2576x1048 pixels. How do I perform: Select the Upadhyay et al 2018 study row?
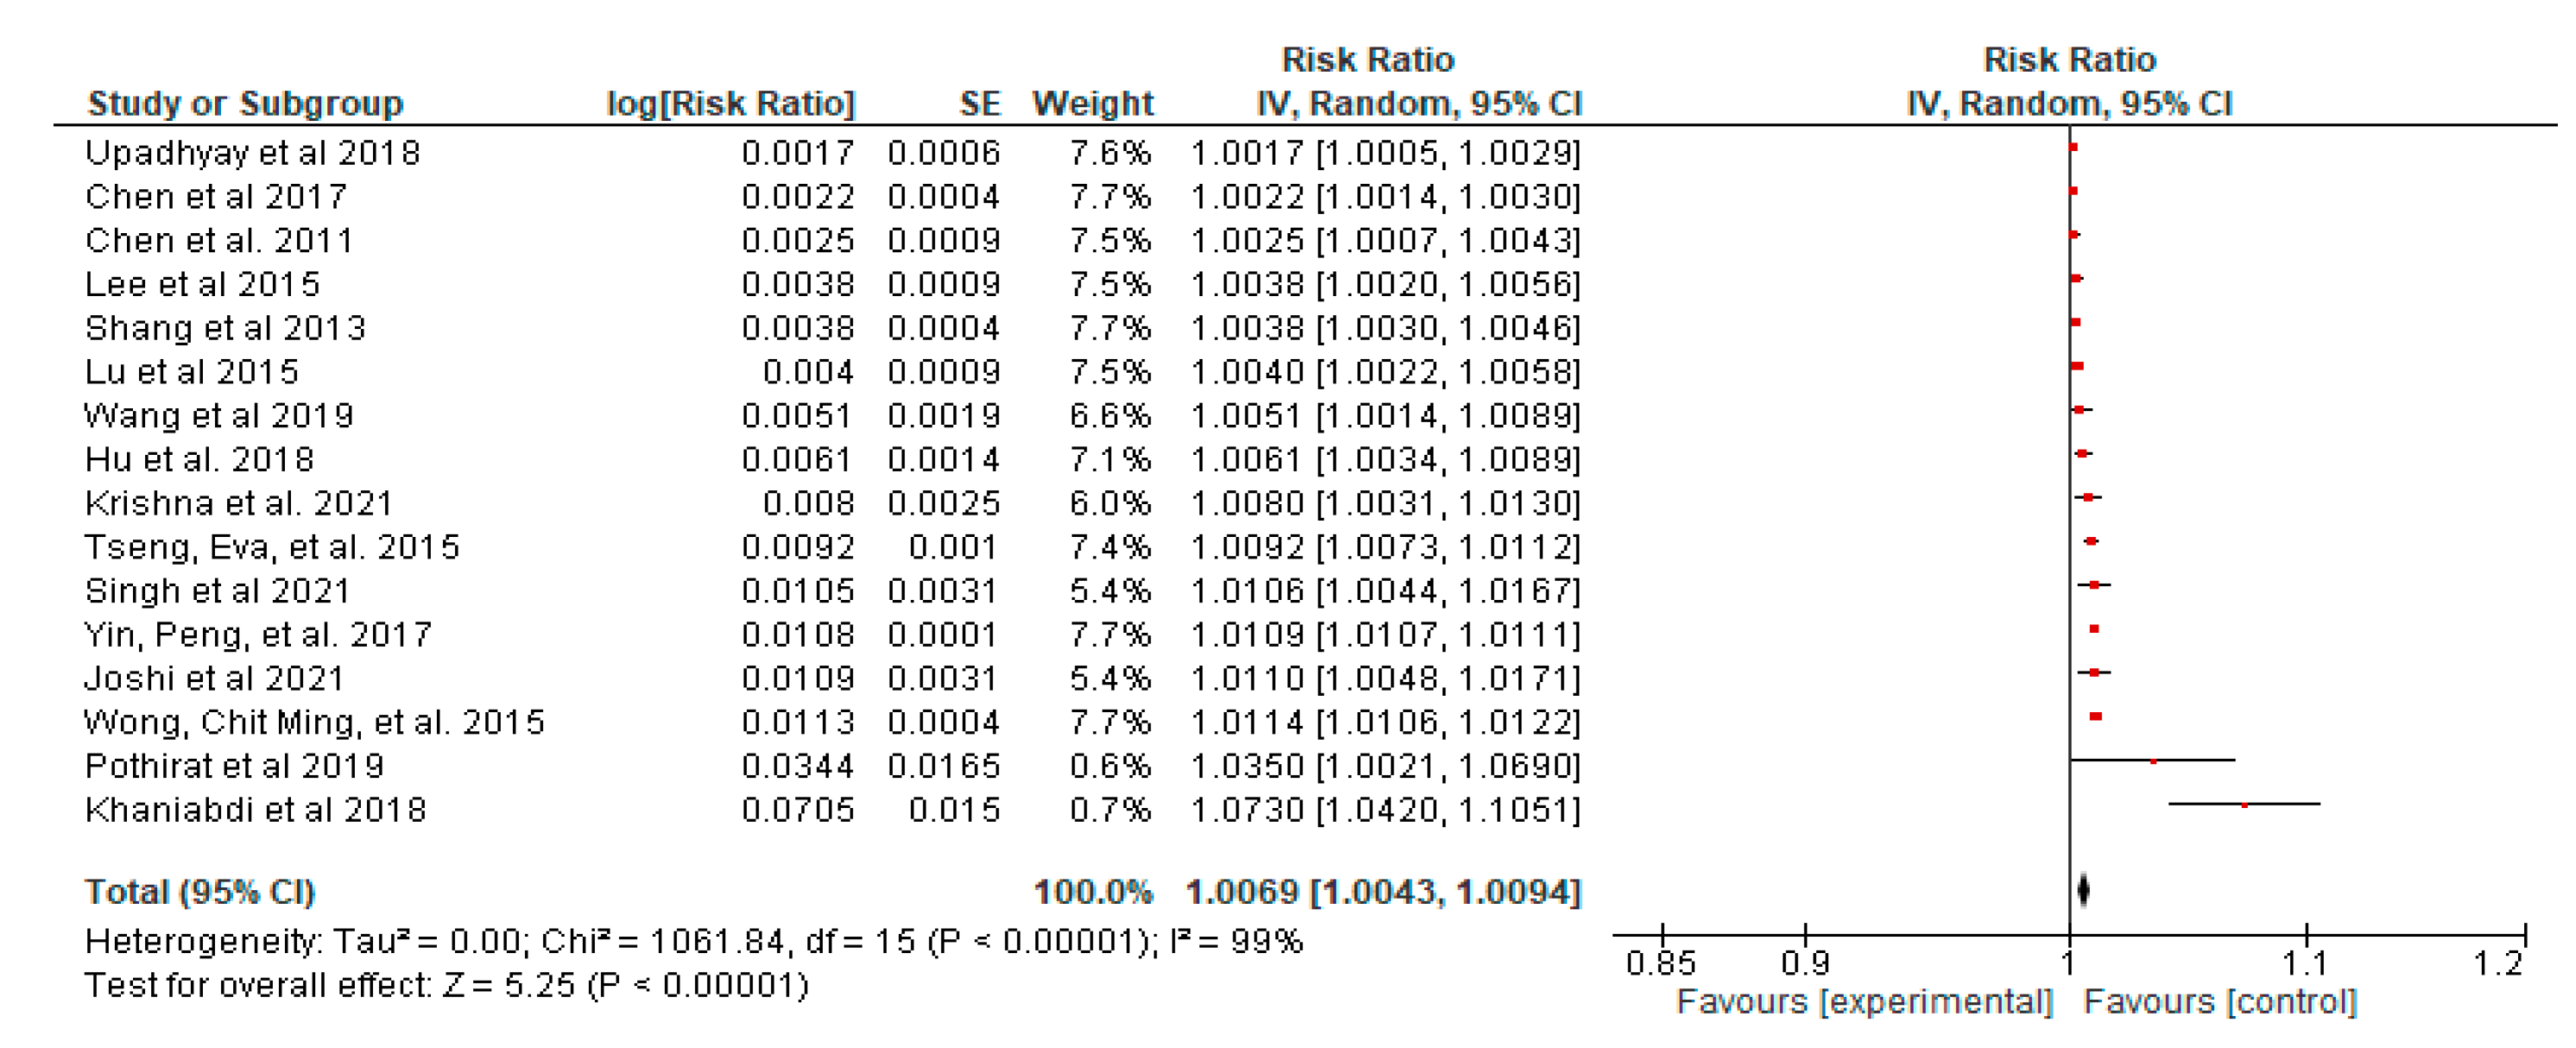coord(252,153)
